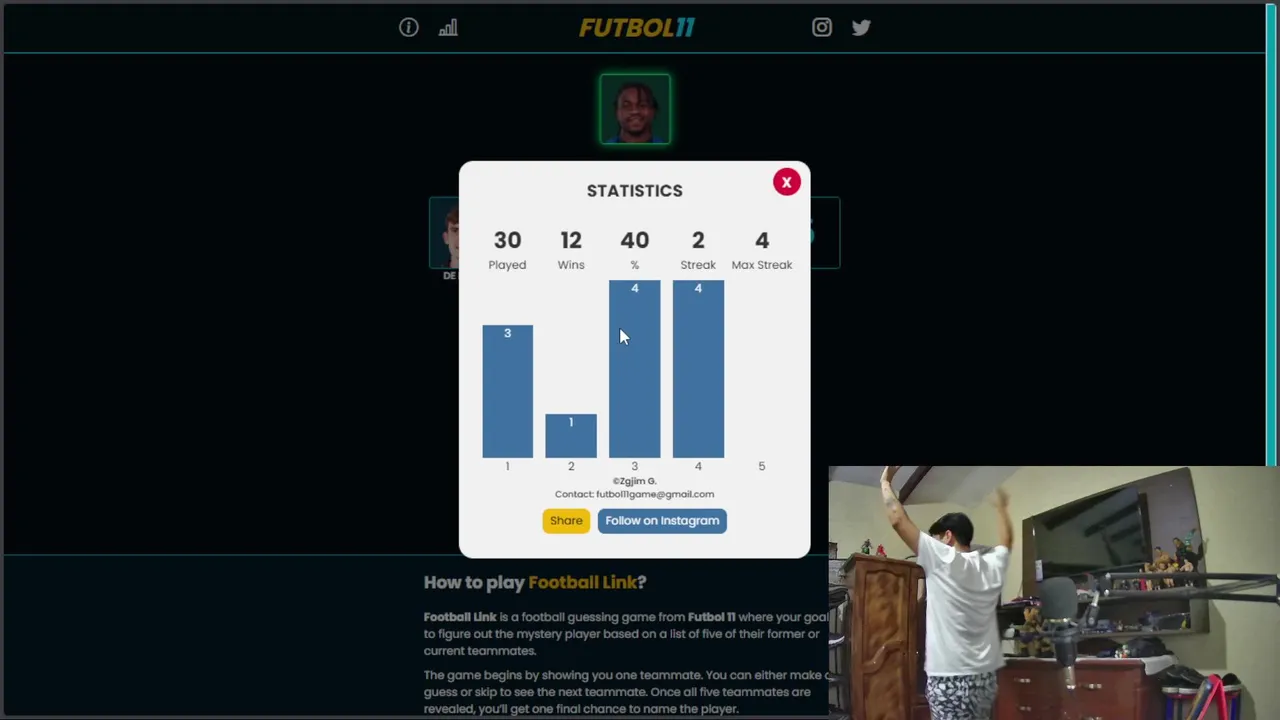Click the short bar for guess 2
Viewport: 1280px width, 720px height.
571,436
